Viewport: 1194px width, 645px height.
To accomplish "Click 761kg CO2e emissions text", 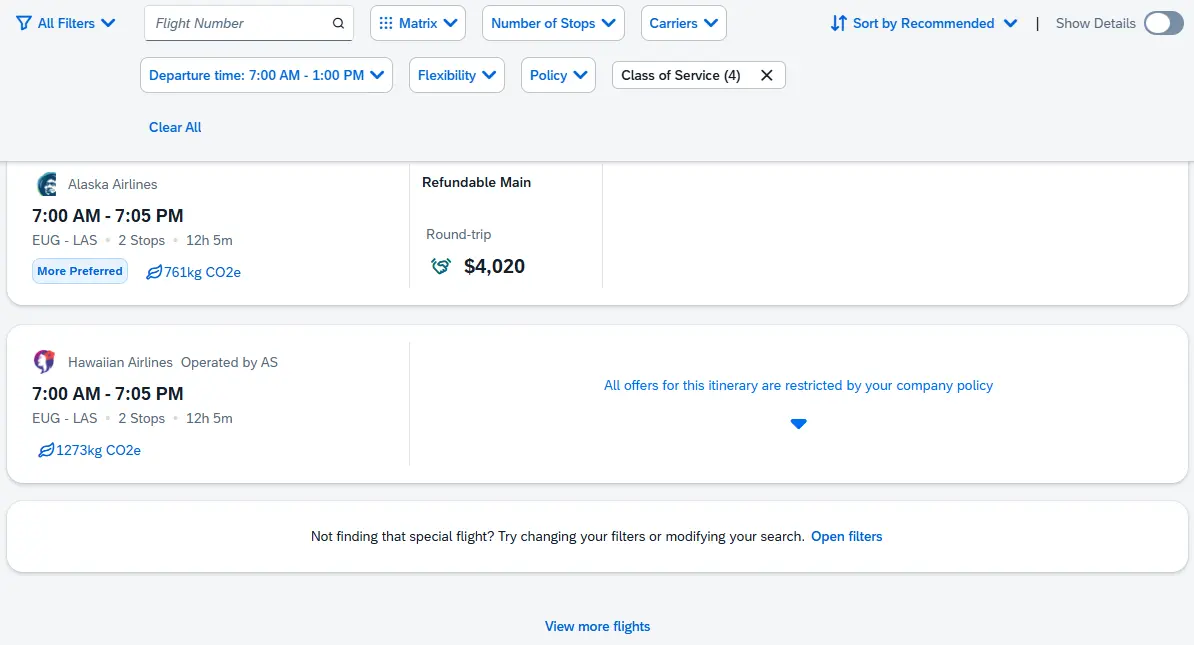I will point(203,272).
